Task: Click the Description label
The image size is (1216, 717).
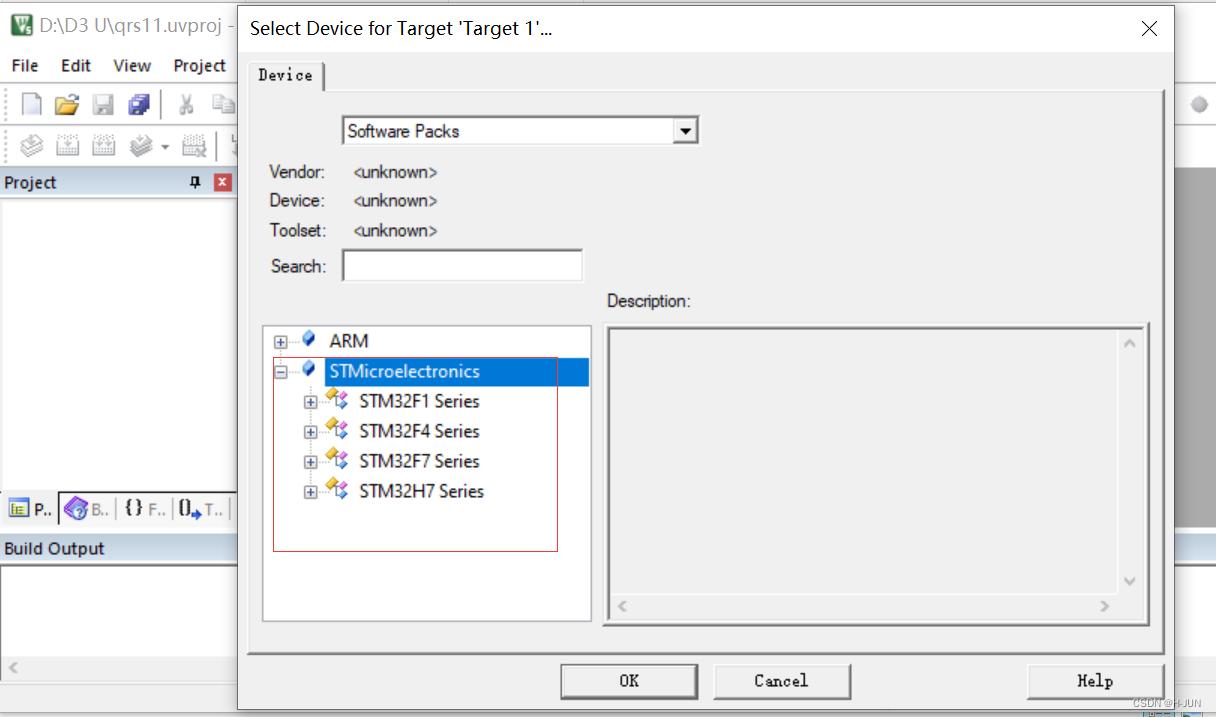Action: coord(648,301)
